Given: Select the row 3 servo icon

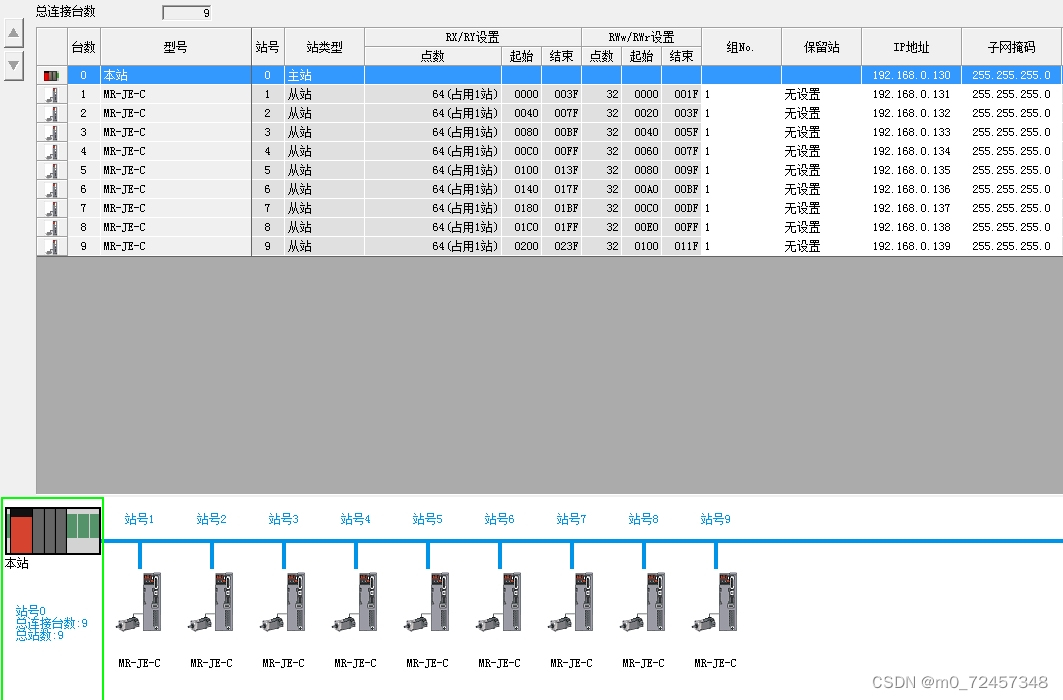Looking at the screenshot, I should click(x=52, y=132).
